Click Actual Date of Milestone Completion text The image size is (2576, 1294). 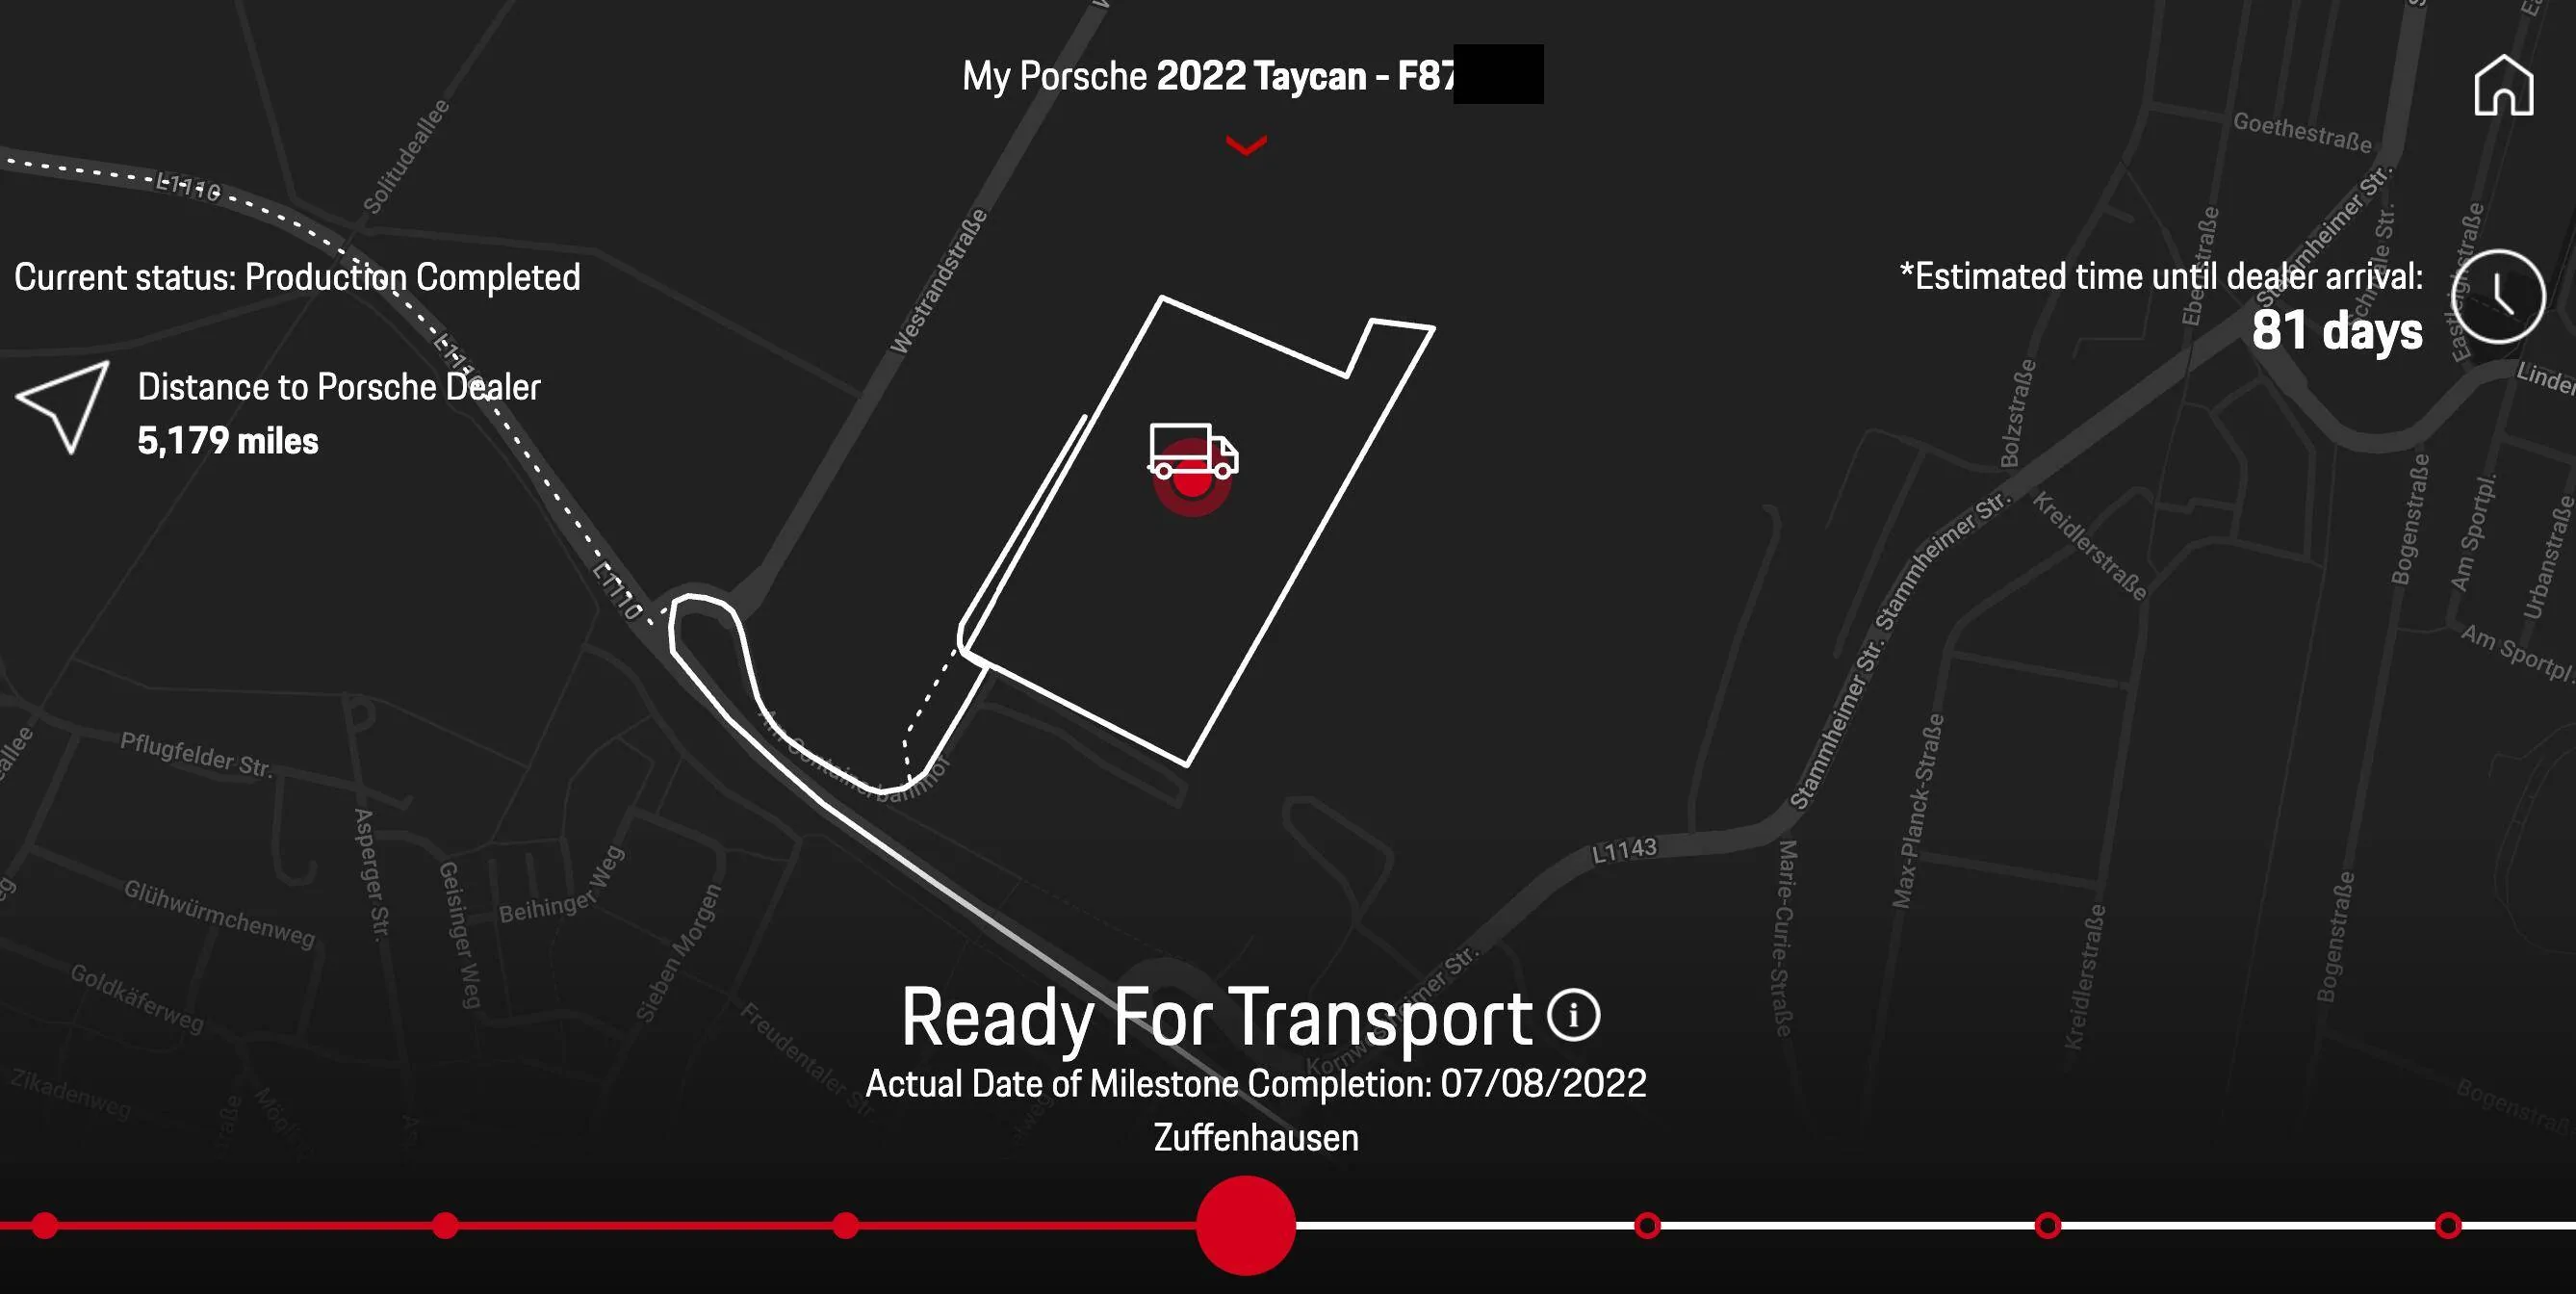1256,1084
